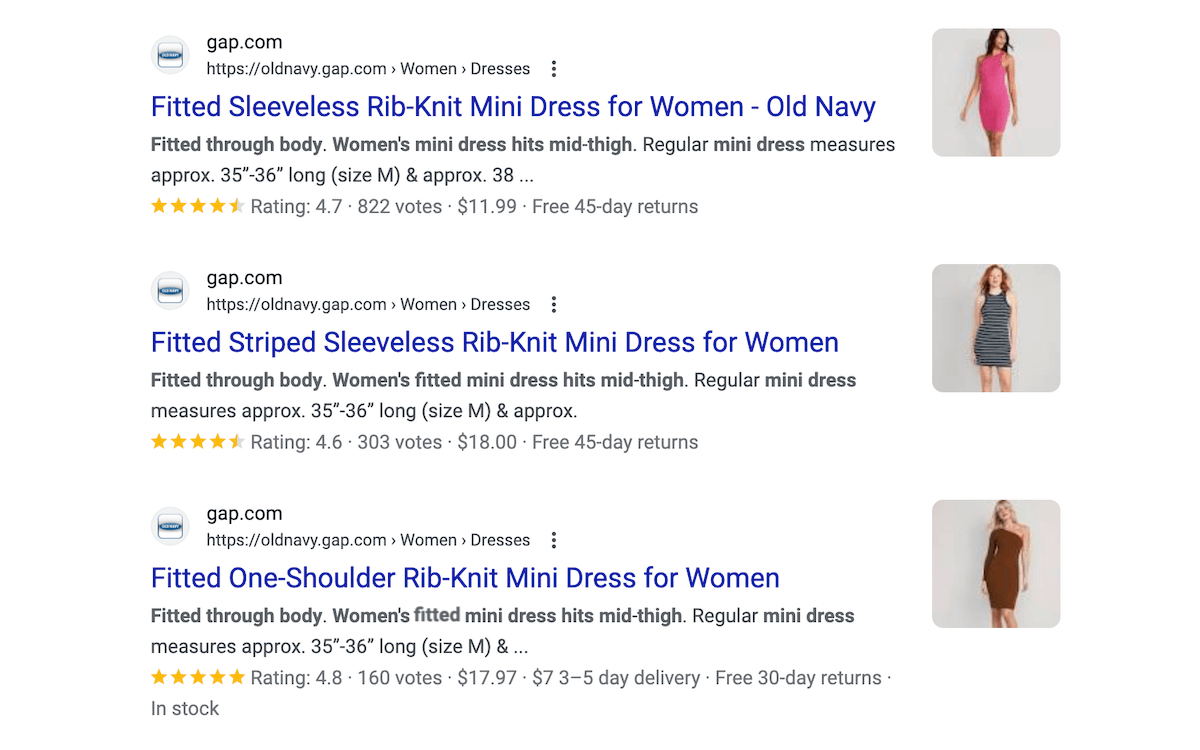The height and width of the screenshot is (750, 1200).
Task: Open three-dot menu for first result
Action: (554, 69)
